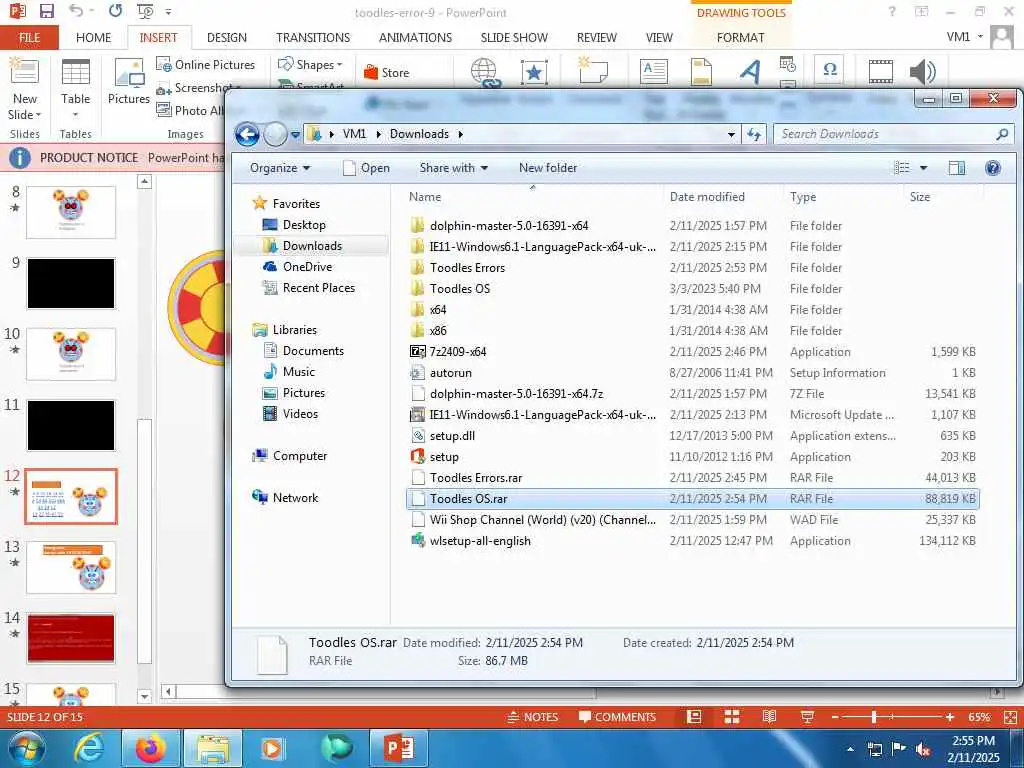Switch to the HOME tab
Image resolution: width=1024 pixels, height=768 pixels.
point(93,38)
